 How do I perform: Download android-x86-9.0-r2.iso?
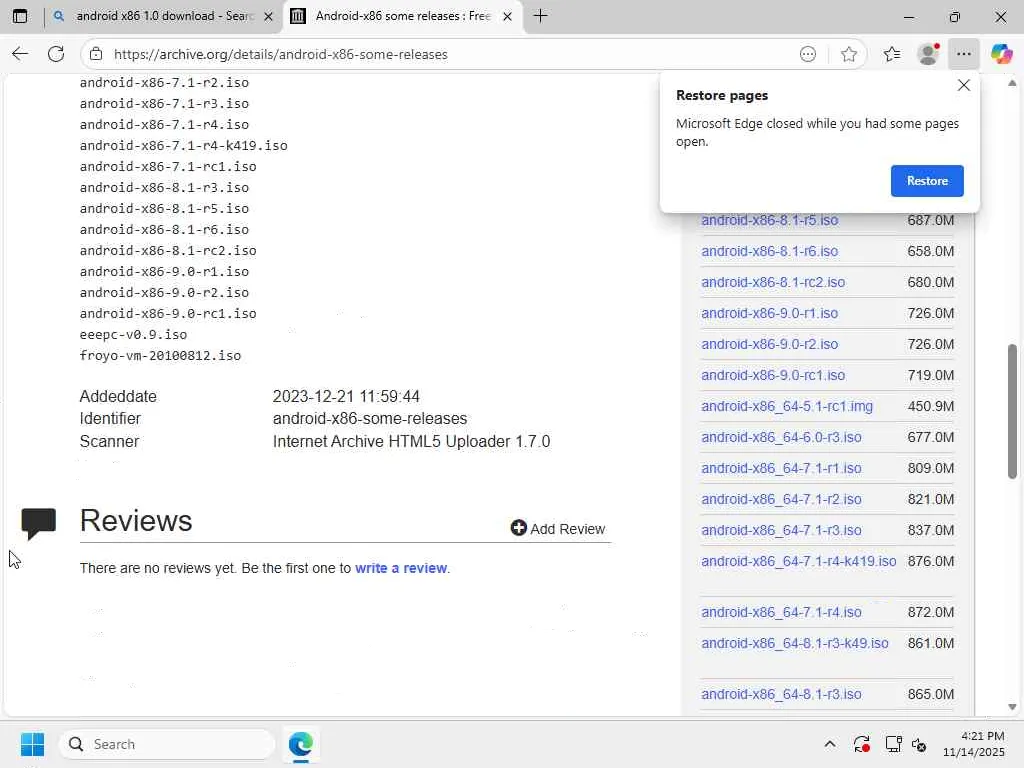pos(769,344)
